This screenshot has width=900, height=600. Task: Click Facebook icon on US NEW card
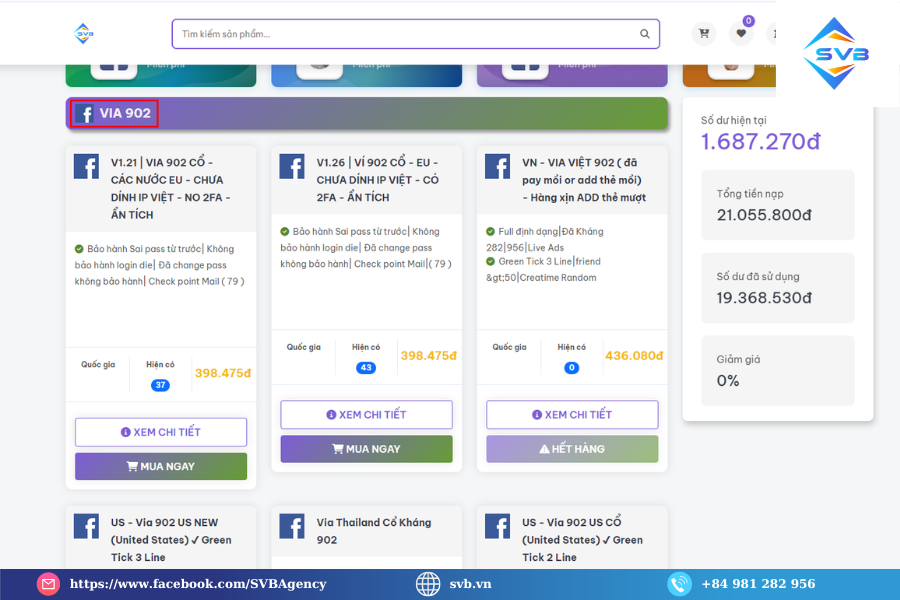[86, 526]
